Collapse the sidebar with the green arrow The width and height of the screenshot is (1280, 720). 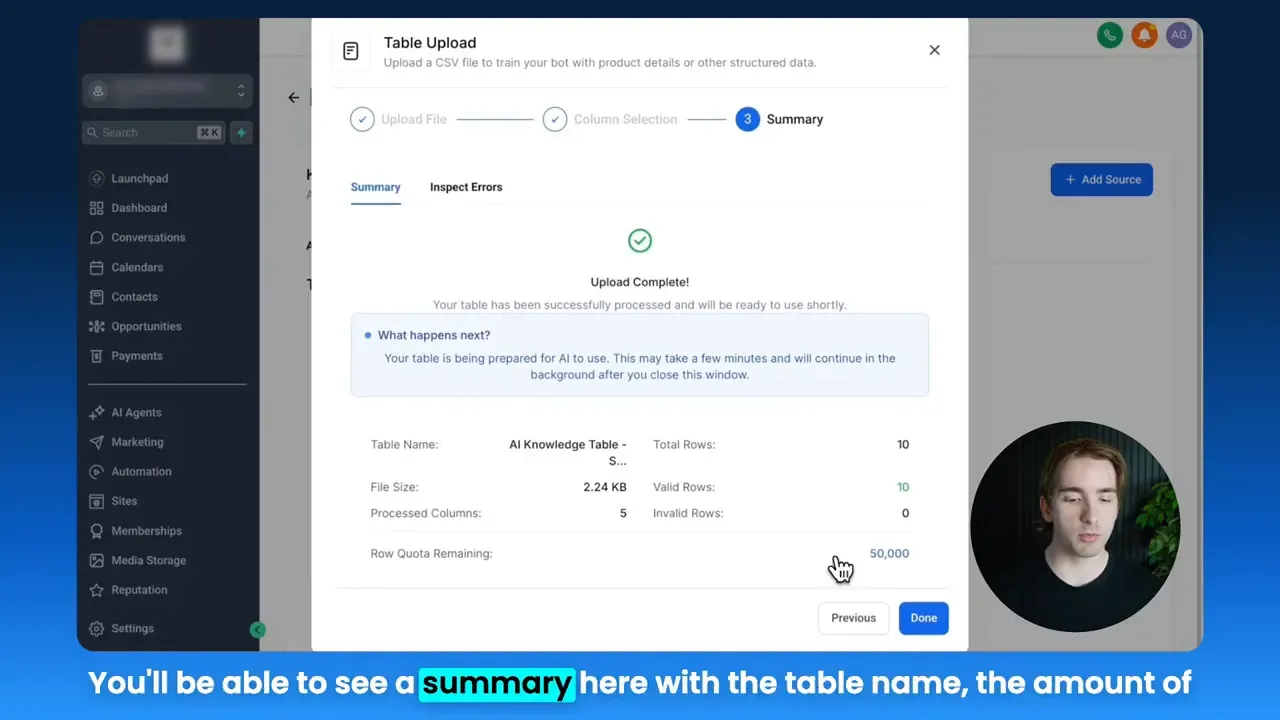point(258,630)
